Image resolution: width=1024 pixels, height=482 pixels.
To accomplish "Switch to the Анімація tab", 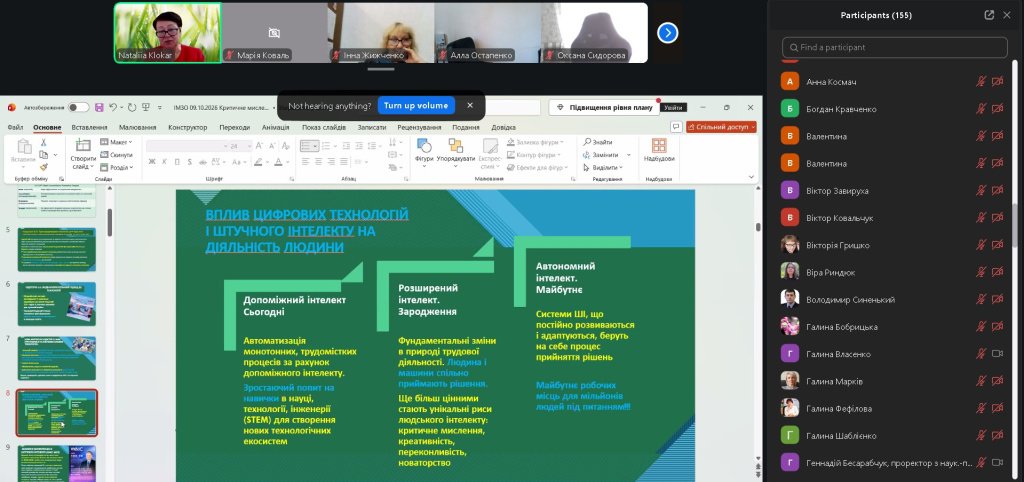I will [x=275, y=127].
